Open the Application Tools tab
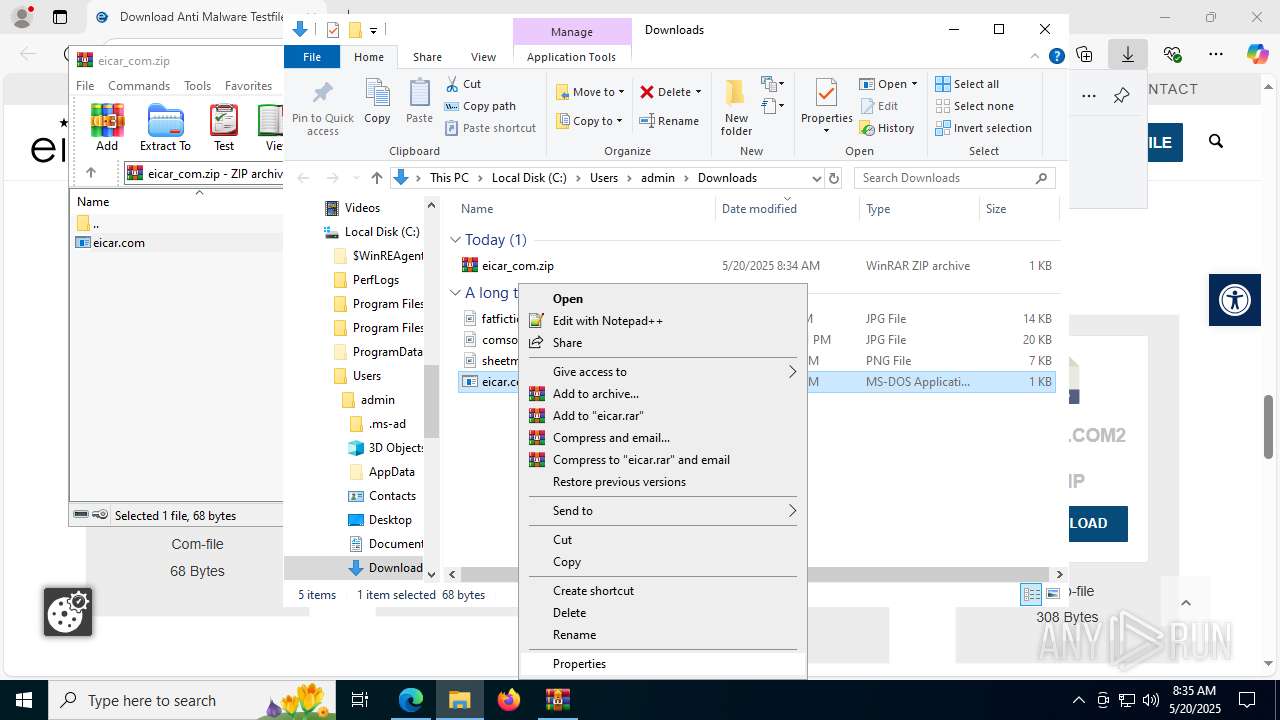 [571, 57]
